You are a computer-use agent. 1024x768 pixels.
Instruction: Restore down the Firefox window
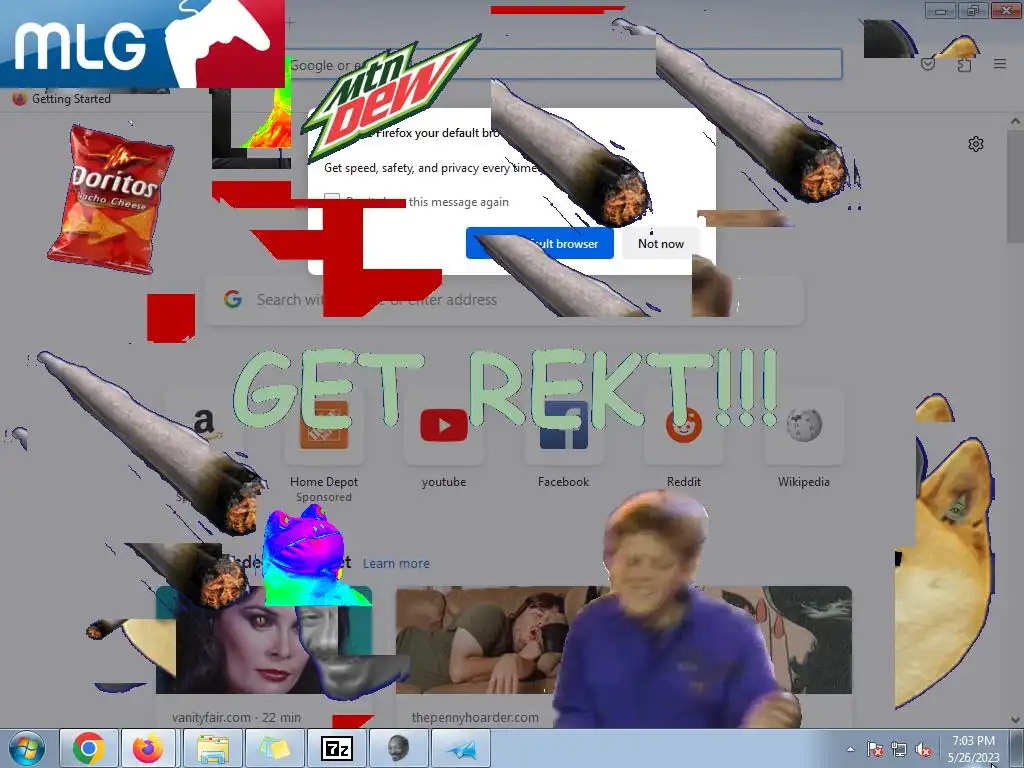(x=973, y=10)
